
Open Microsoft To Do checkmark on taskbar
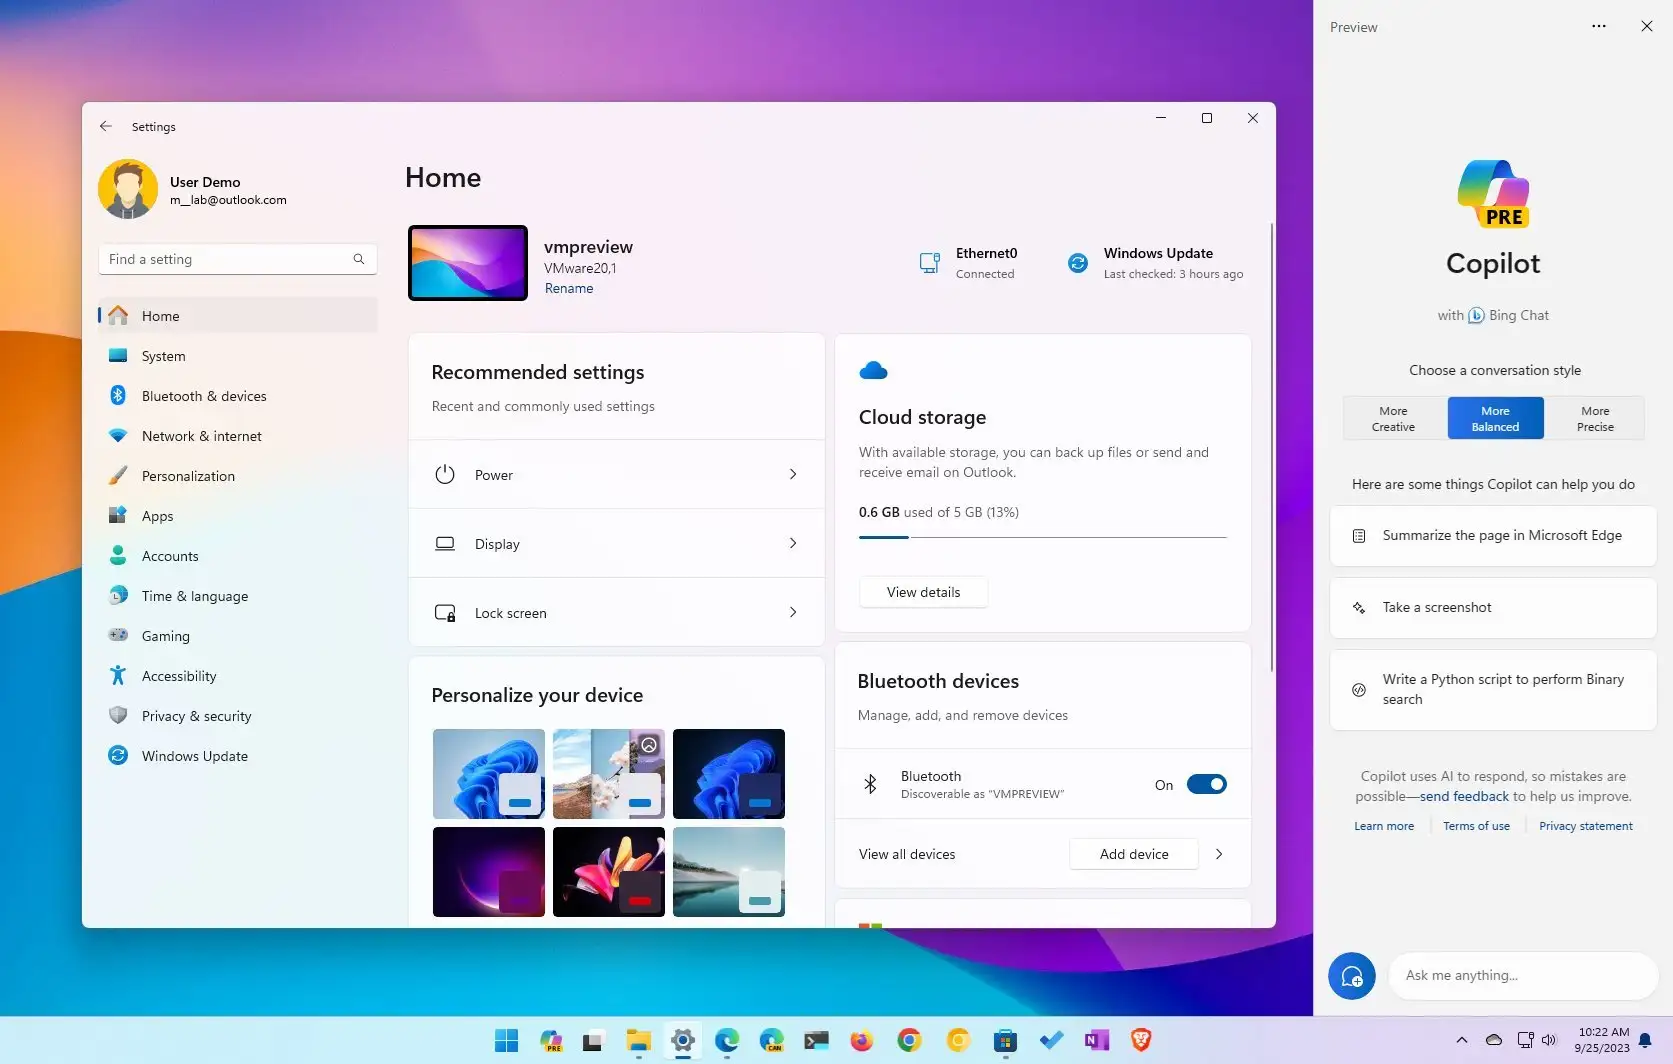coord(1051,1041)
